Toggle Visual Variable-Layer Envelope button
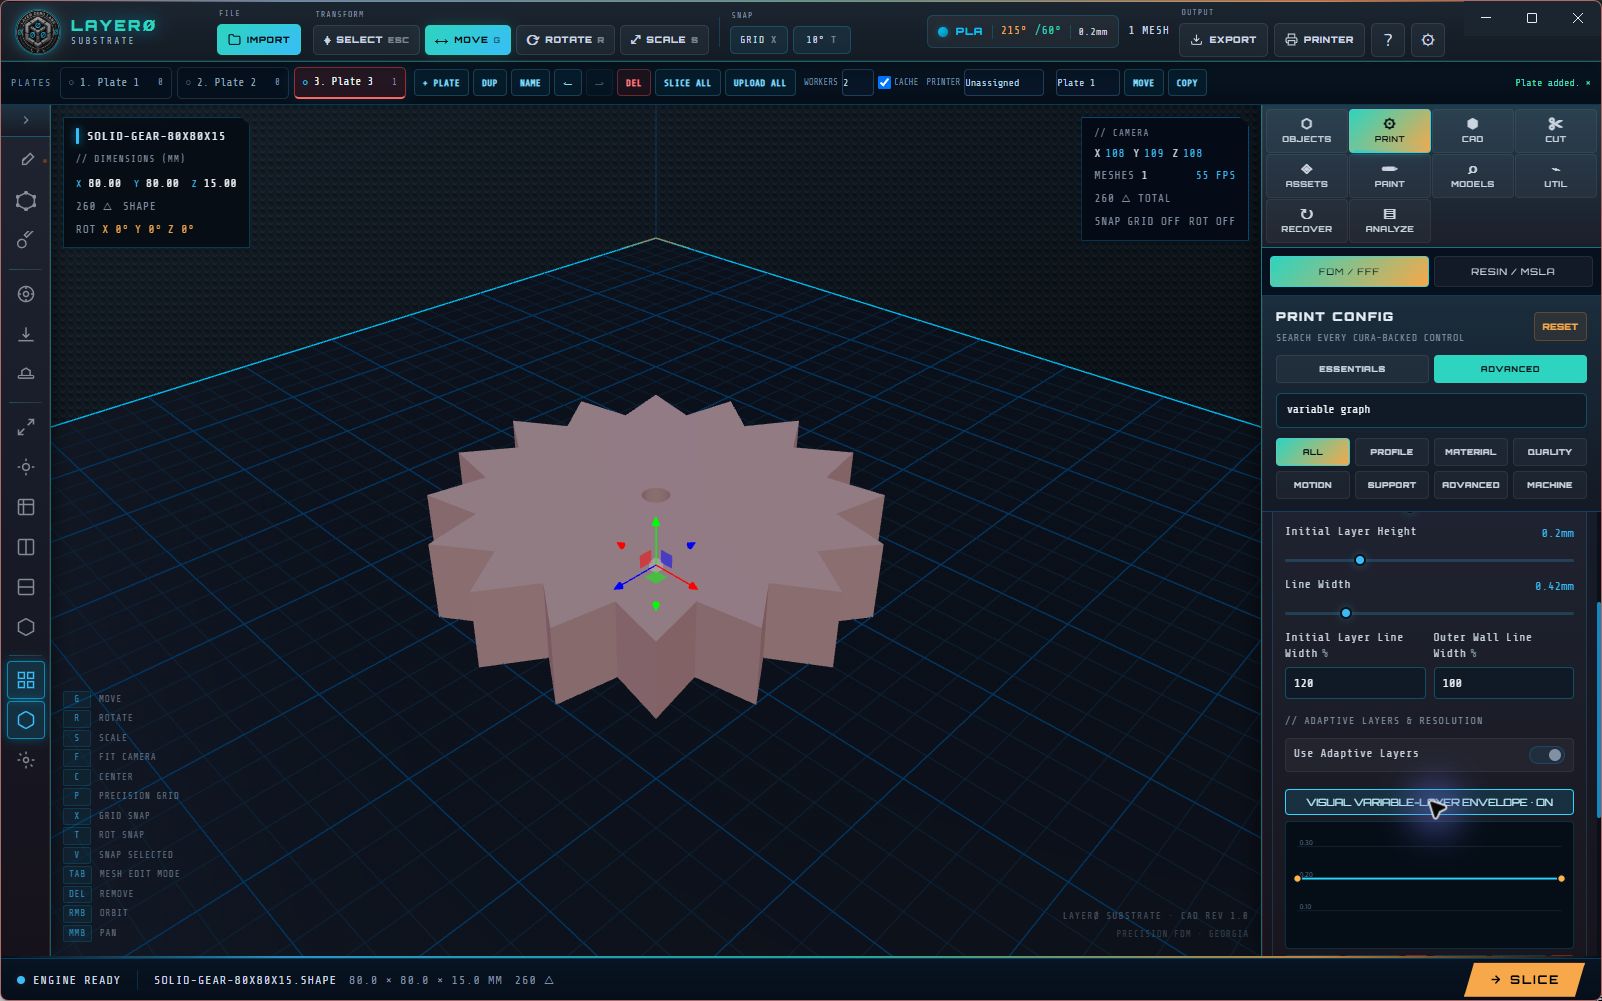Image resolution: width=1602 pixels, height=1001 pixels. click(1429, 802)
